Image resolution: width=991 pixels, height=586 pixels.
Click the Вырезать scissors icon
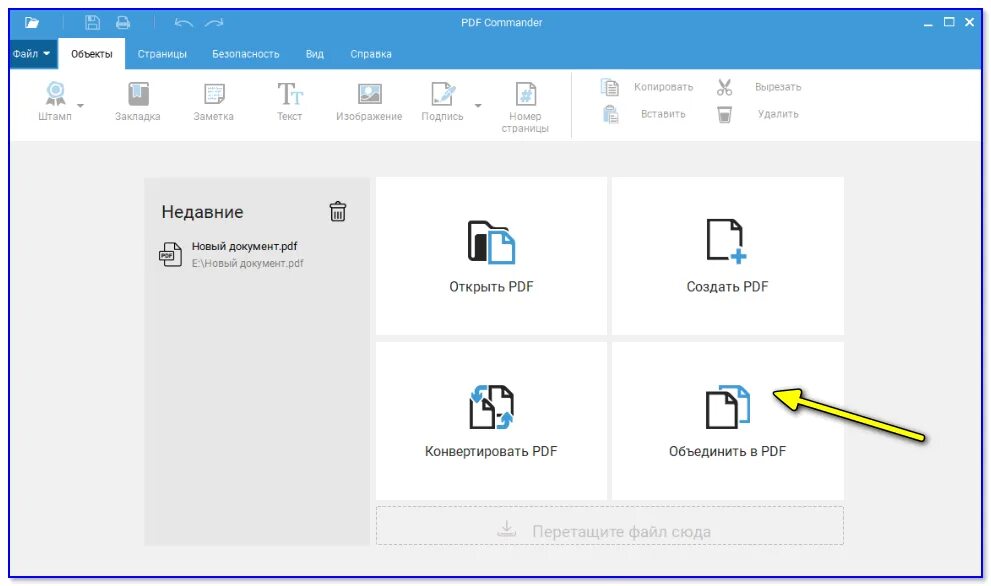(x=724, y=87)
